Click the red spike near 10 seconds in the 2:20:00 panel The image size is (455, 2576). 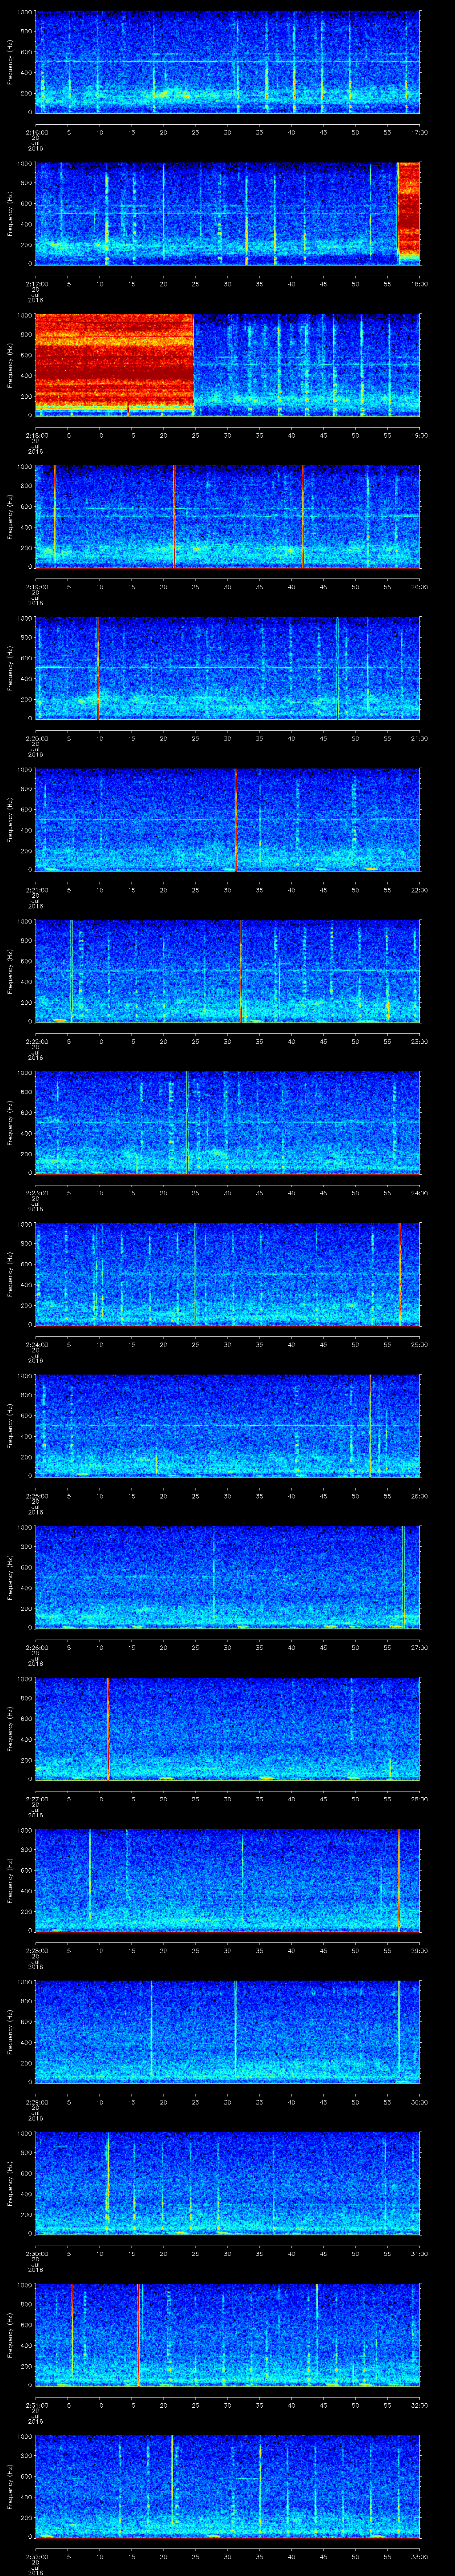[x=98, y=669]
